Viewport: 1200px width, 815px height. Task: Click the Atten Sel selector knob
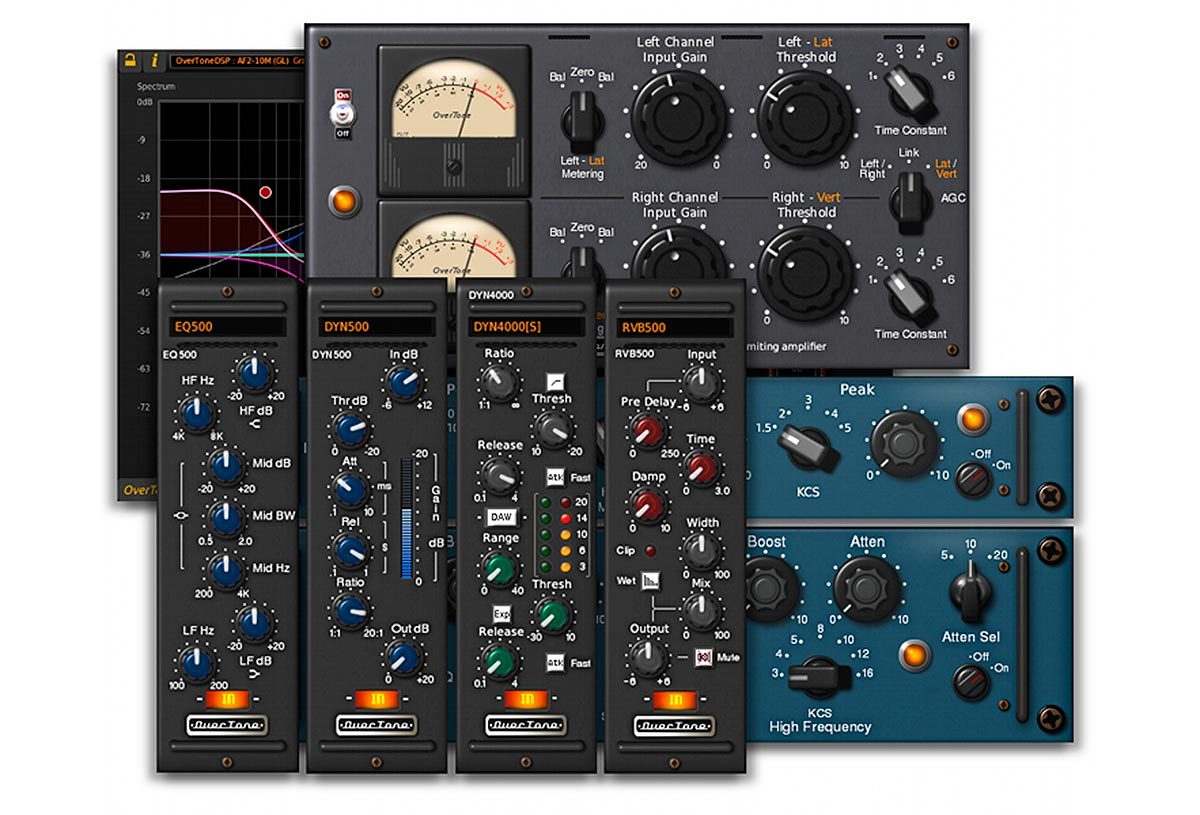coord(973,592)
